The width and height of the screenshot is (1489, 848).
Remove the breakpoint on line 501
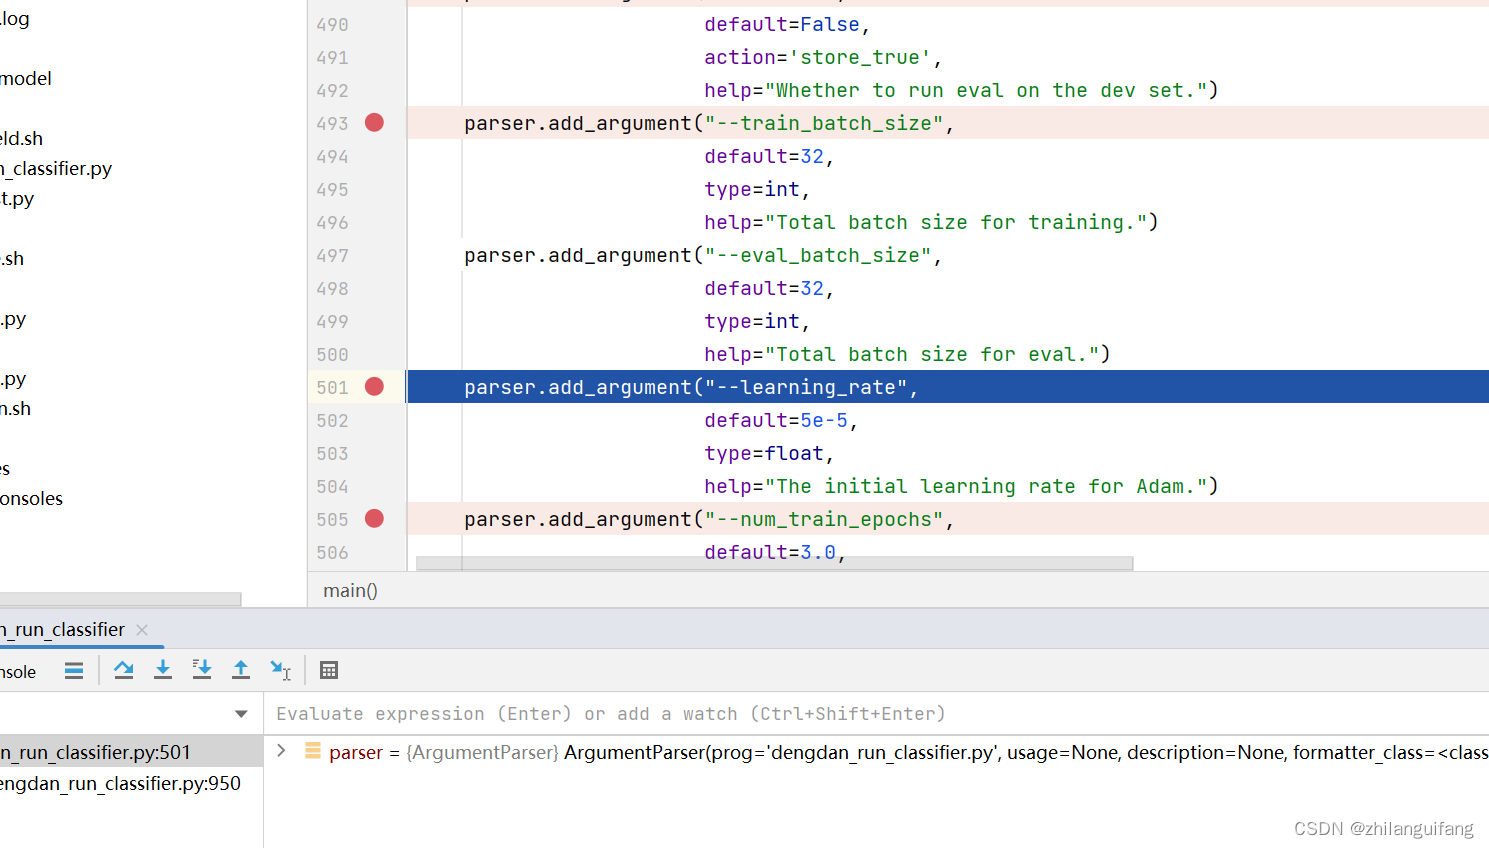[x=374, y=387]
